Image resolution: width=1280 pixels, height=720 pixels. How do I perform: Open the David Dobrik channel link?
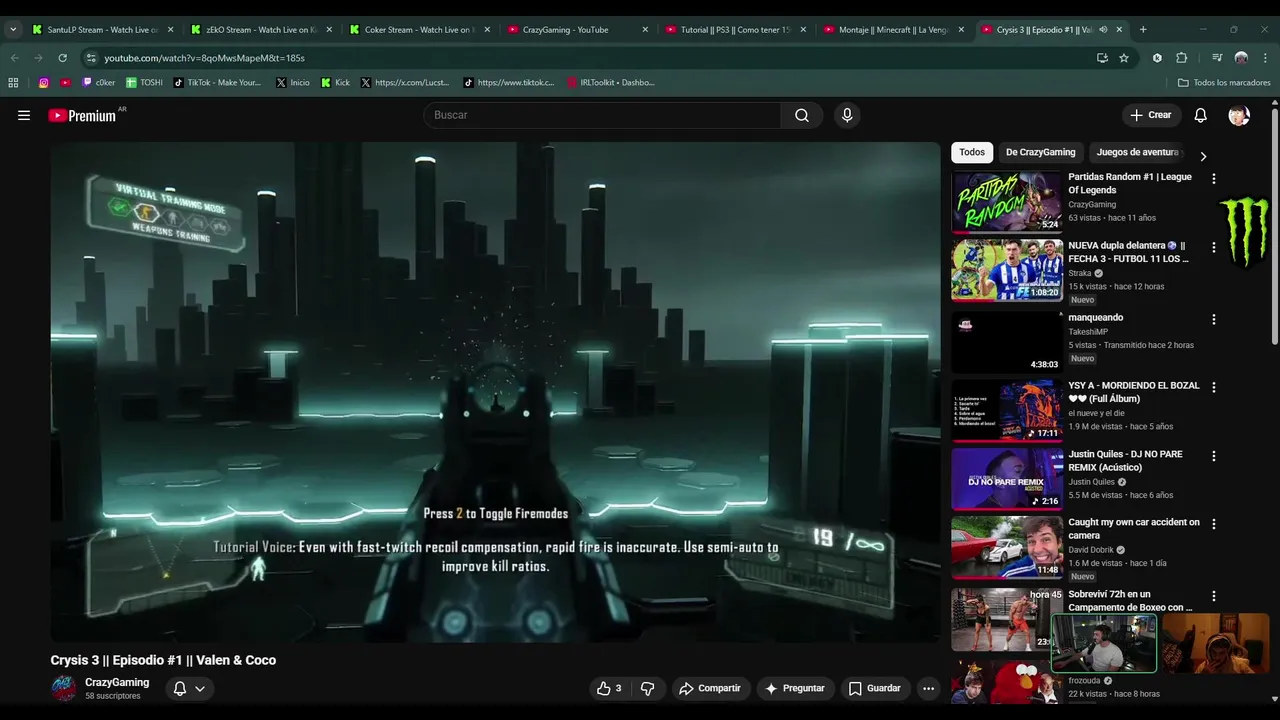(1091, 550)
